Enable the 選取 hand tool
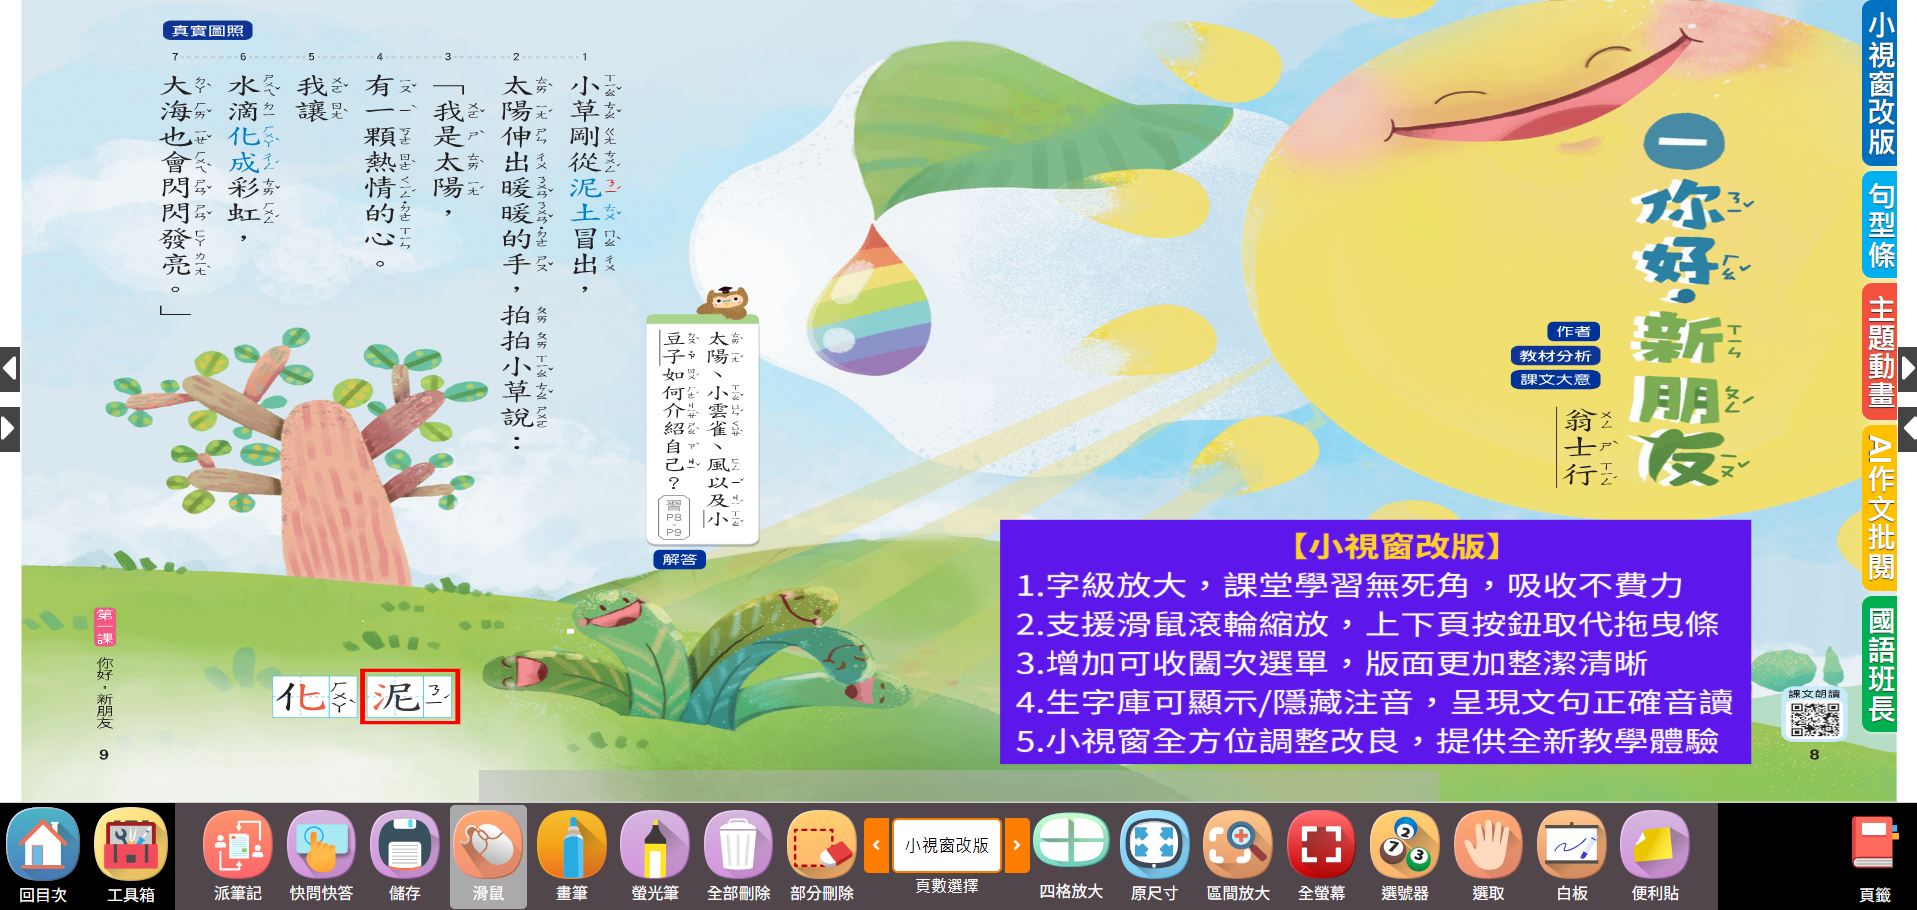Screen dimensions: 1917x910 1487,845
